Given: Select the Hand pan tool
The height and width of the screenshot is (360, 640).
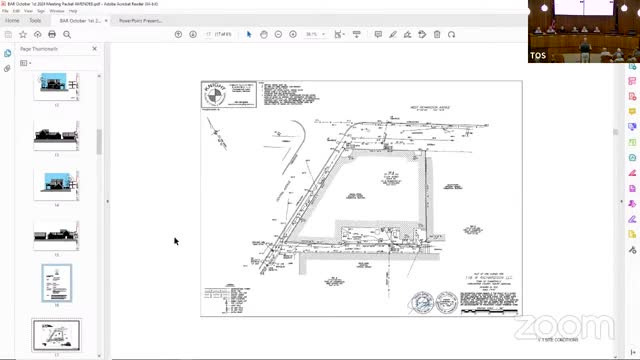Looking at the screenshot, I should 264,35.
